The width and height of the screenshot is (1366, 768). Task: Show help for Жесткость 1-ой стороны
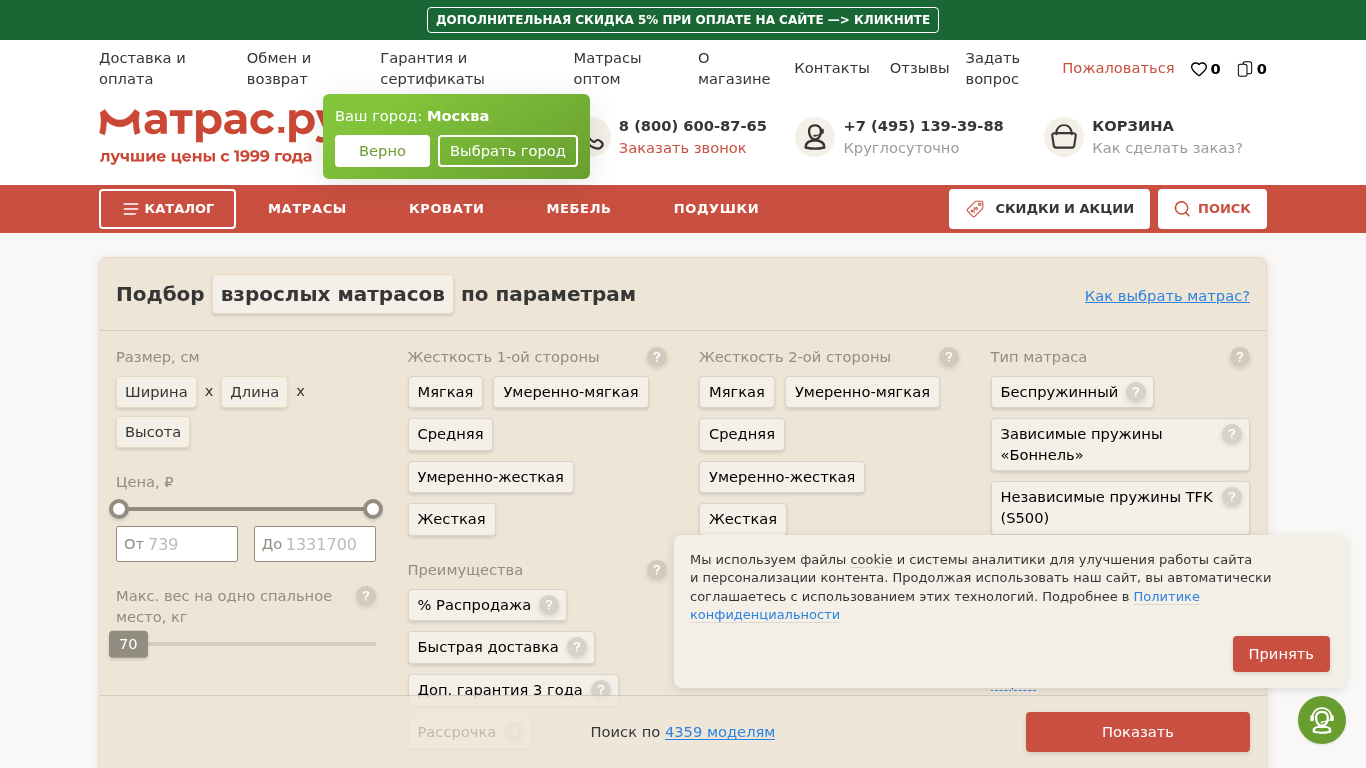(657, 357)
